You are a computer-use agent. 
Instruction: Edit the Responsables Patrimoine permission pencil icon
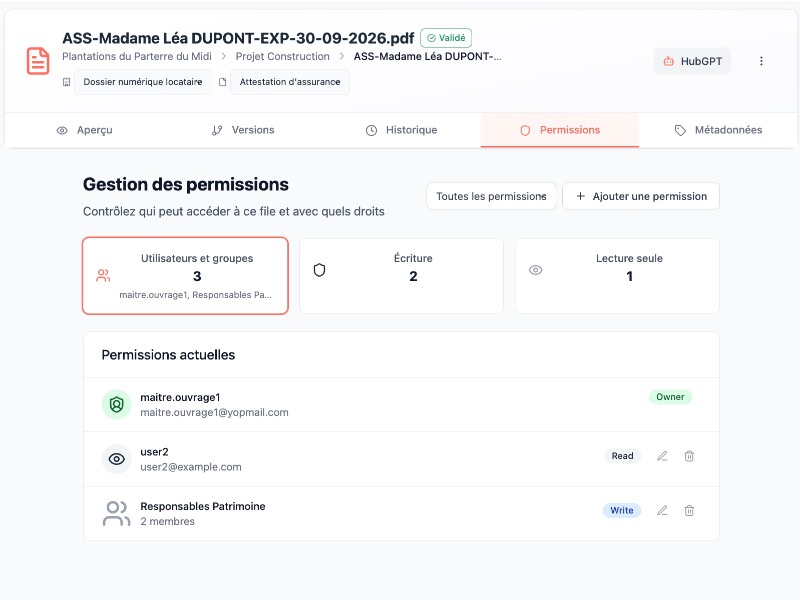[662, 510]
